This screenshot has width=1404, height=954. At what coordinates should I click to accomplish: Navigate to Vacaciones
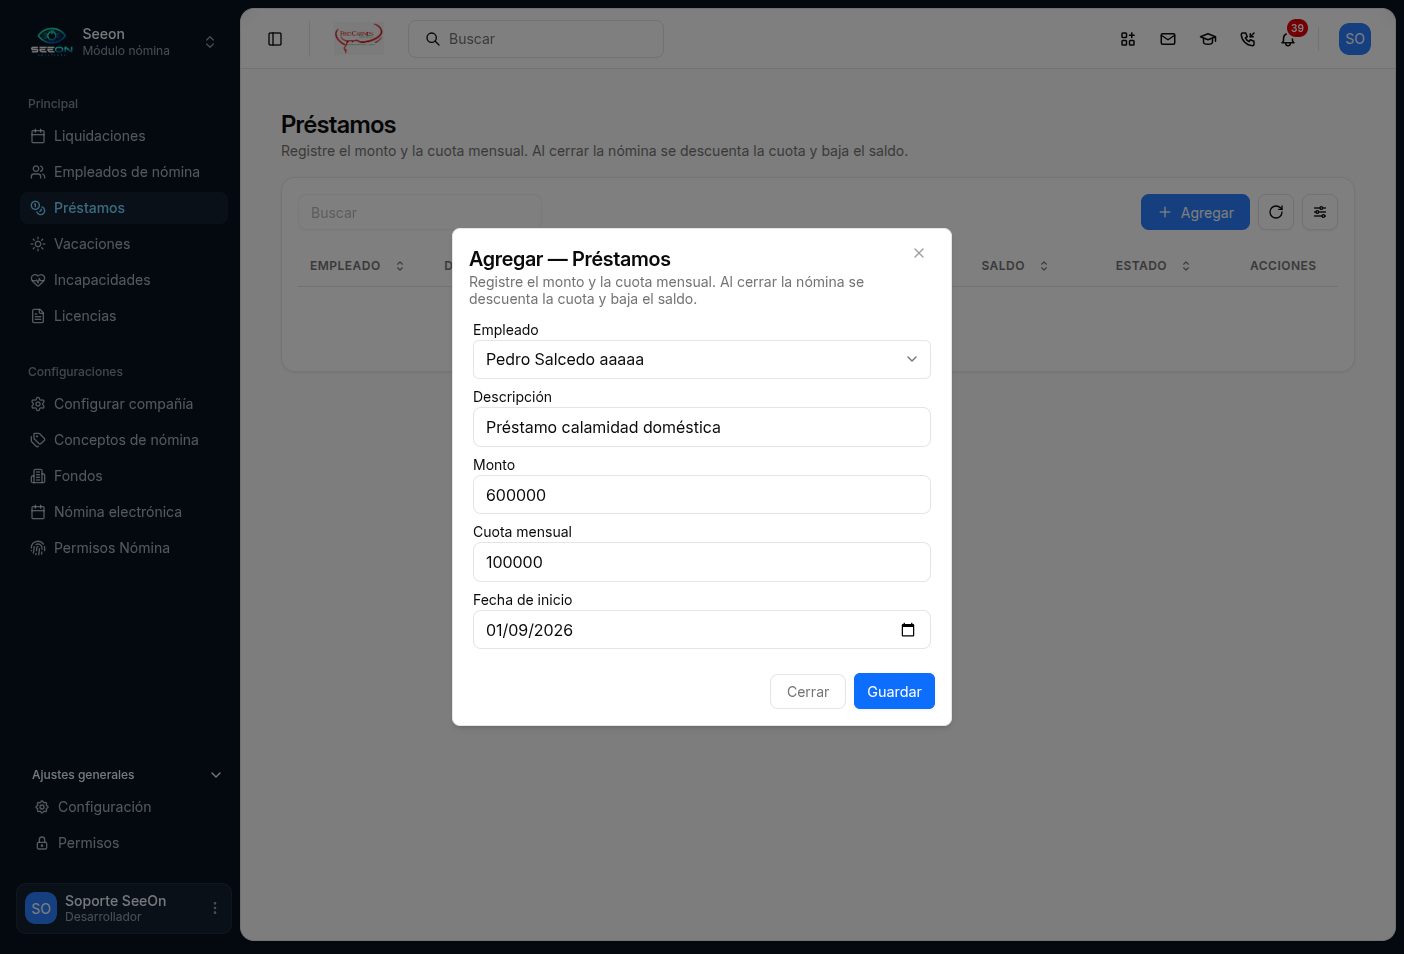coord(124,244)
